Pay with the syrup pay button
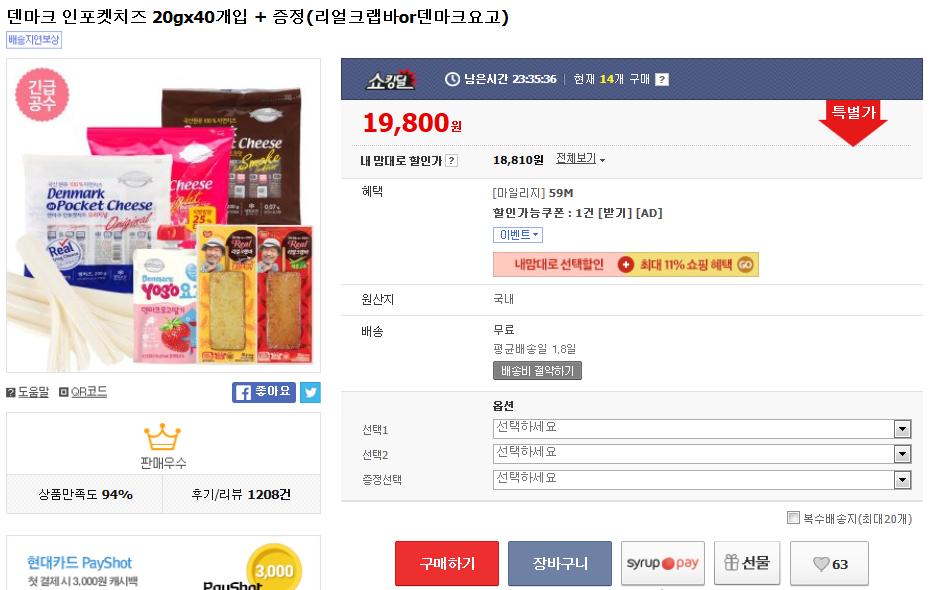937x590 pixels. (663, 563)
